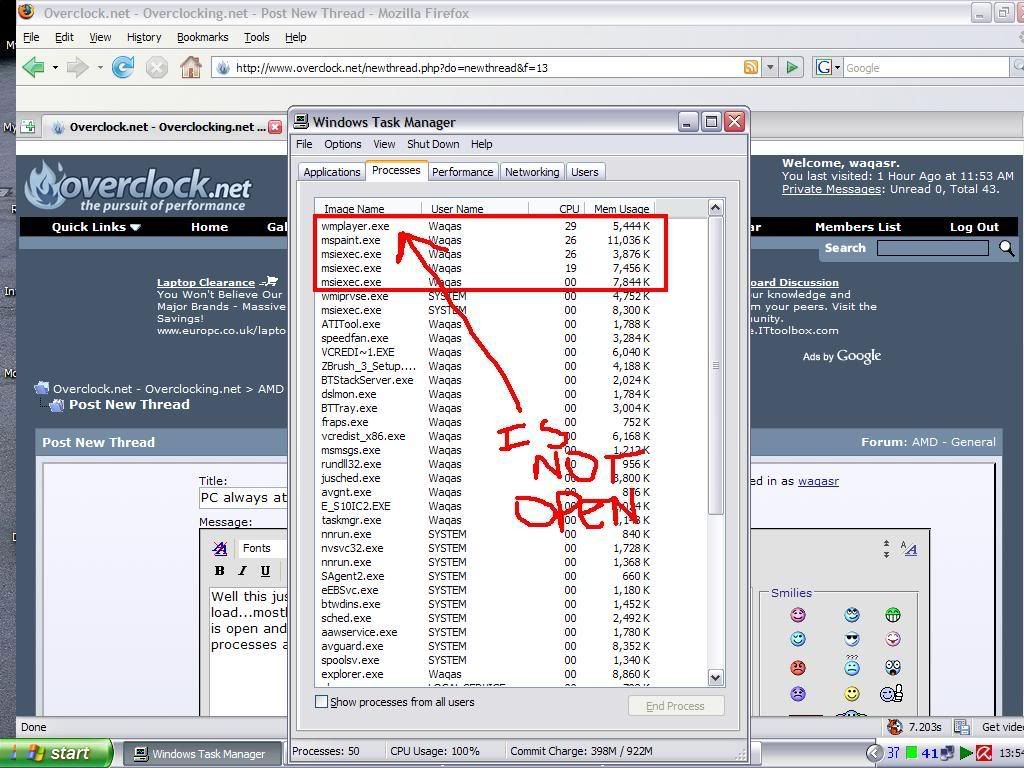Click green play icon in system tray
1024x768 pixels.
click(966, 754)
